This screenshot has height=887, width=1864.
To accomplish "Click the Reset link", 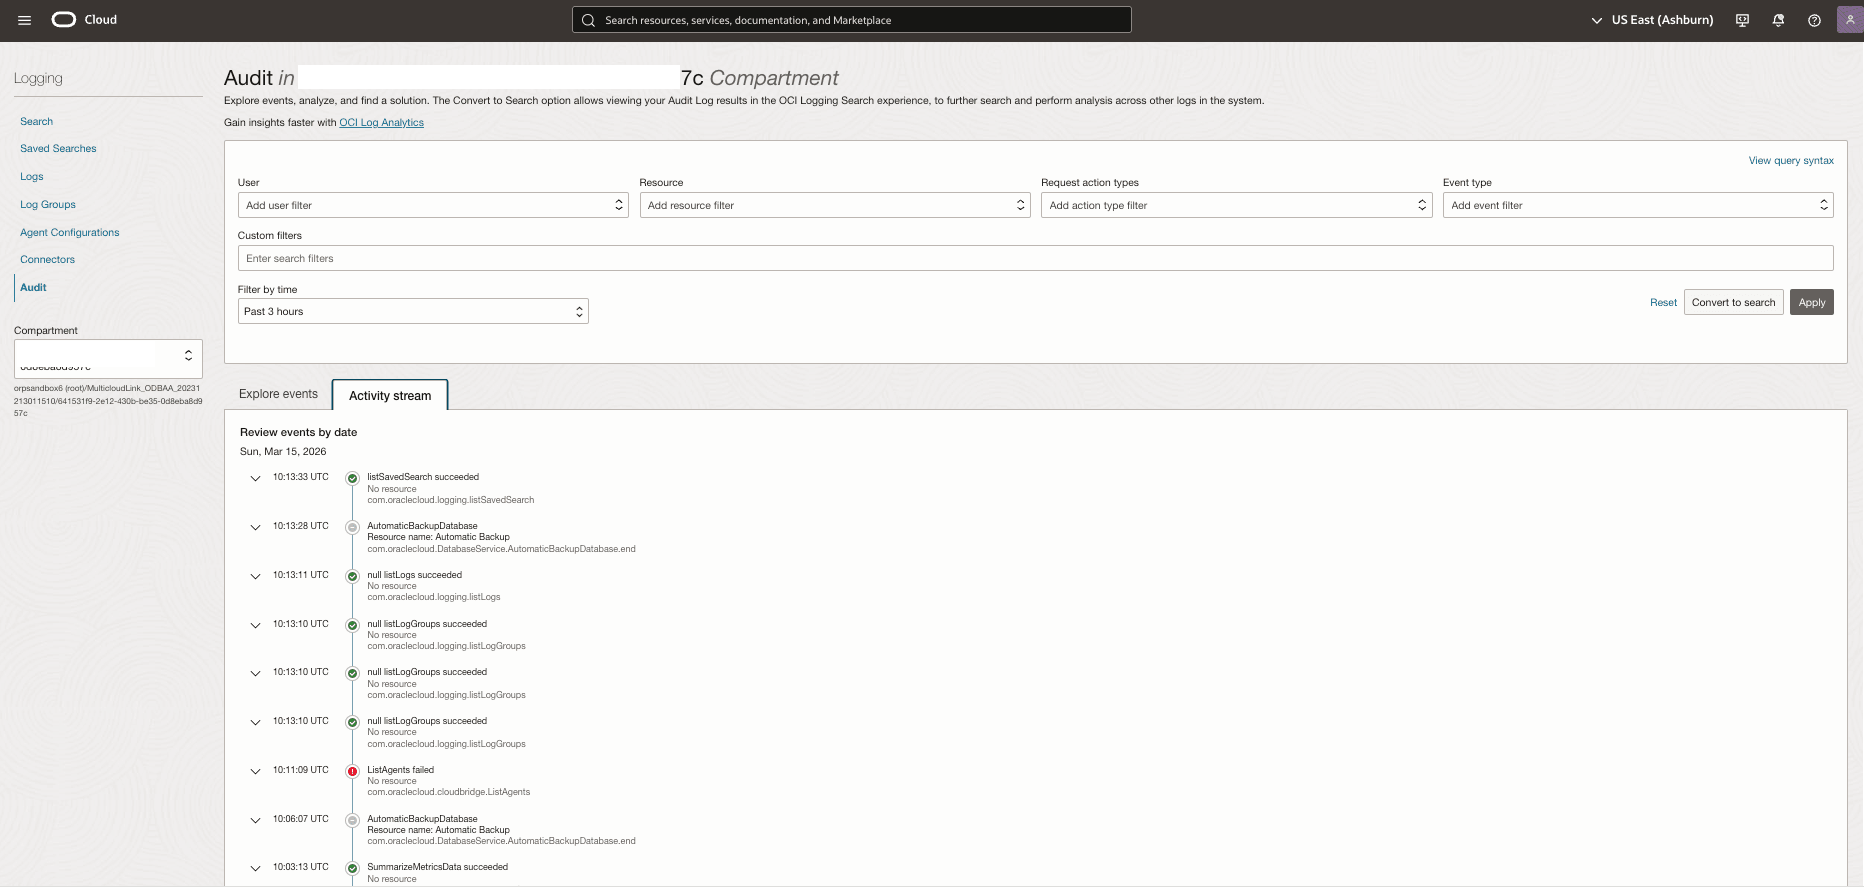I will click(1663, 303).
